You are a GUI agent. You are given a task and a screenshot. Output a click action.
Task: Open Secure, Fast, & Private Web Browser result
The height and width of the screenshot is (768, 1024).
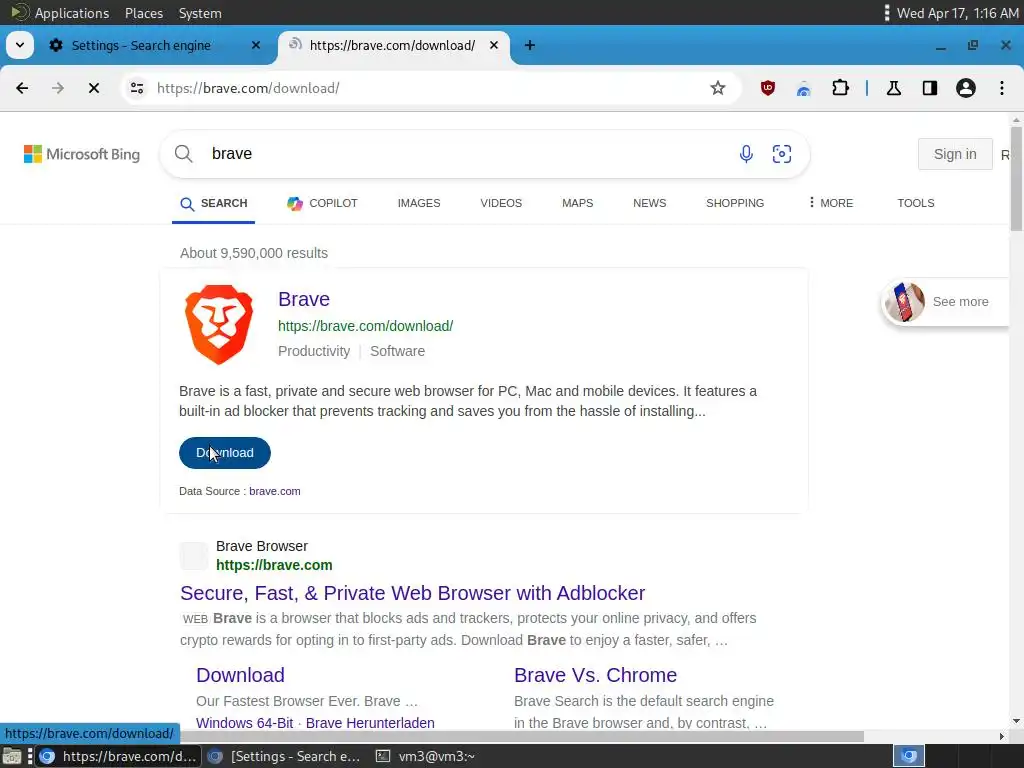[413, 593]
